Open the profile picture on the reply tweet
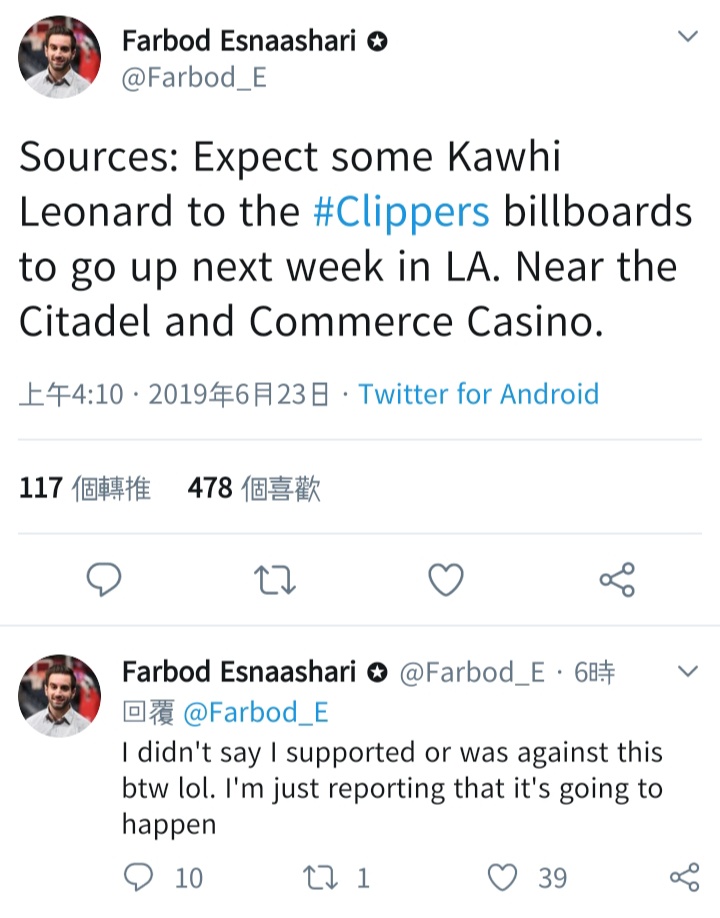720x918 pixels. click(x=60, y=696)
